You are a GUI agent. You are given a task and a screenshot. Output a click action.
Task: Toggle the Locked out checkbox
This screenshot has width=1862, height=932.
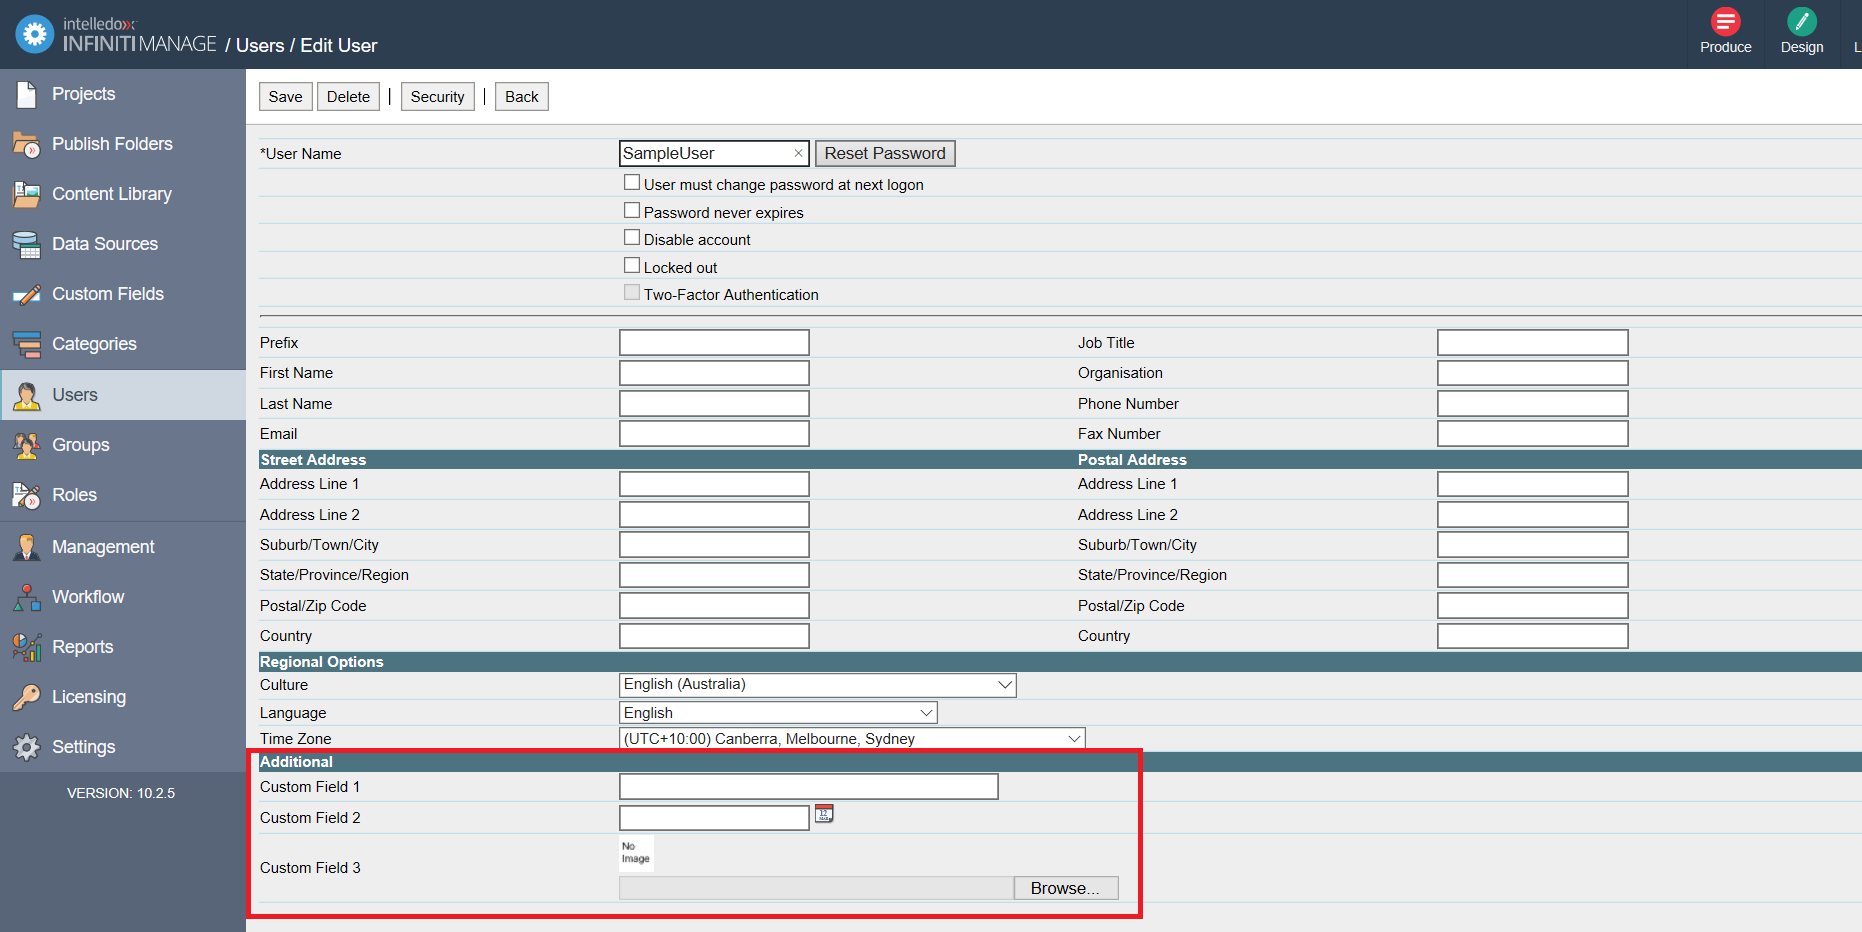(x=632, y=265)
